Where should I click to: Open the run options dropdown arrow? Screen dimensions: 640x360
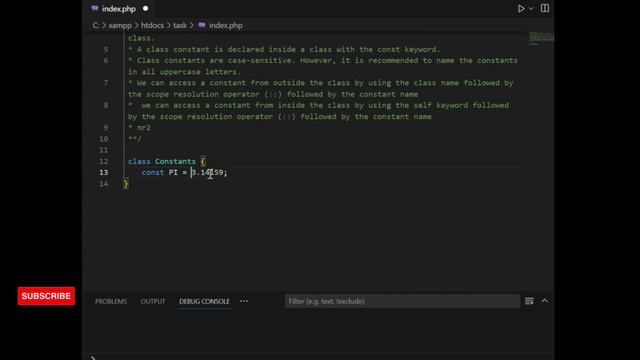531,9
